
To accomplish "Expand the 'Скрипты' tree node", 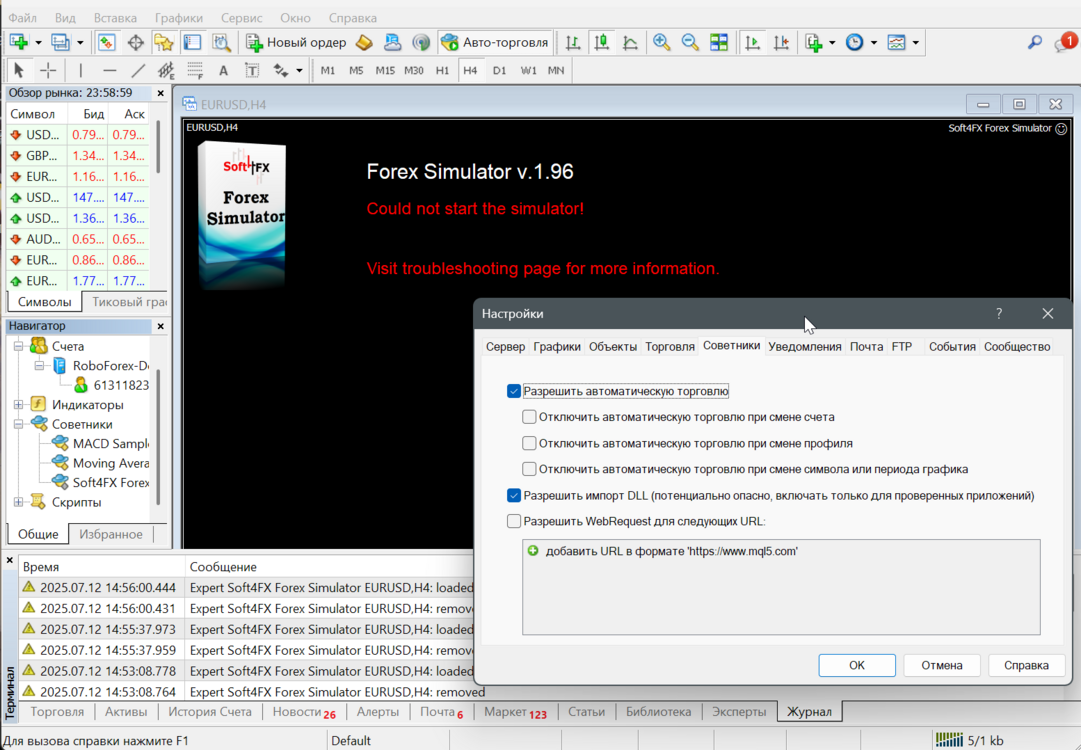I will coord(19,502).
